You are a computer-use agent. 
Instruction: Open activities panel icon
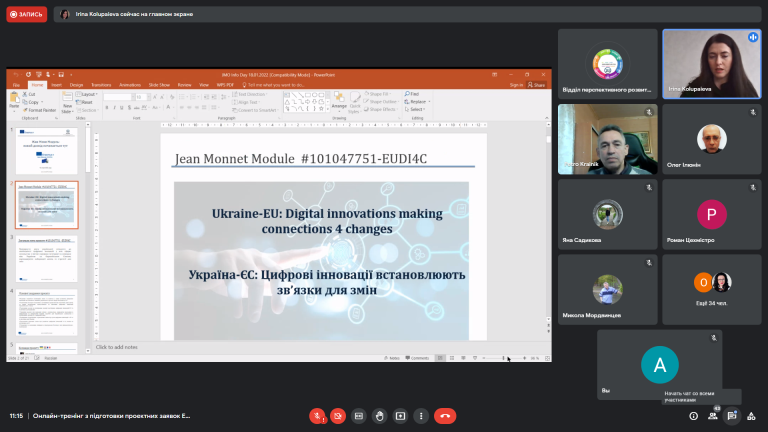tap(751, 416)
